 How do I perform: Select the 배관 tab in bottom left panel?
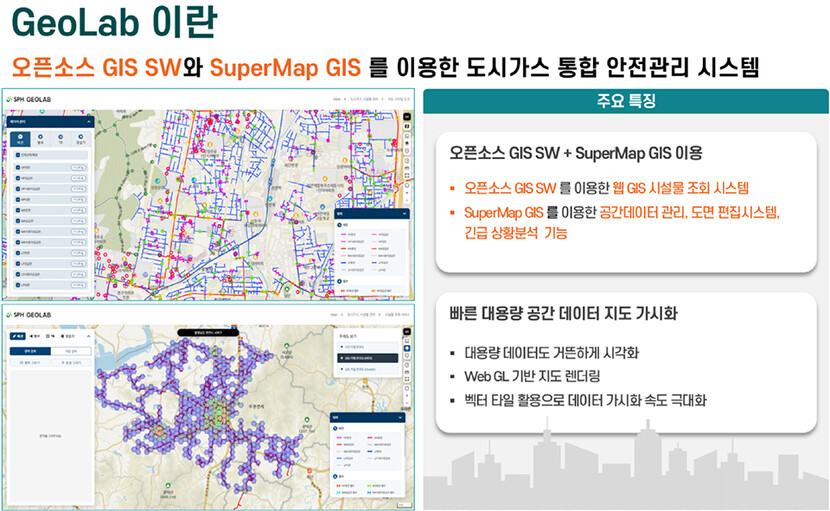pos(17,336)
